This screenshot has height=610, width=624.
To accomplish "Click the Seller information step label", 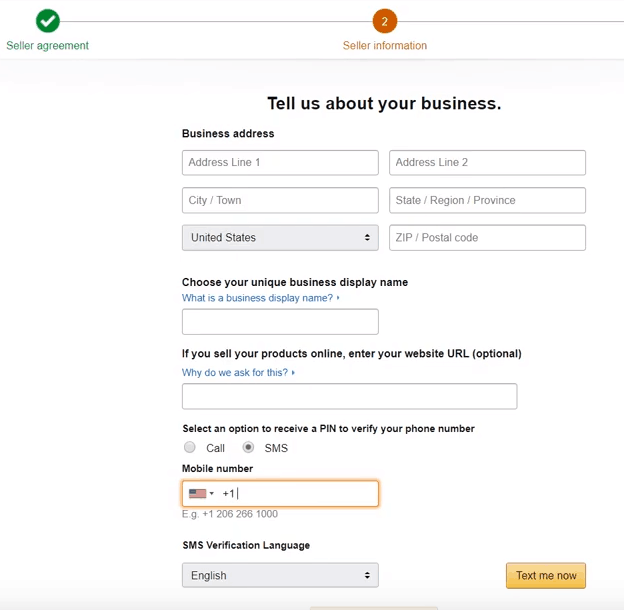I will point(384,46).
